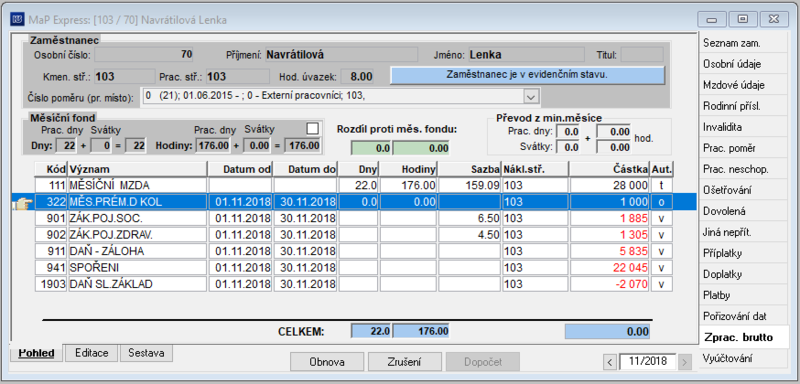Open Ošetřování side tab

(743, 190)
